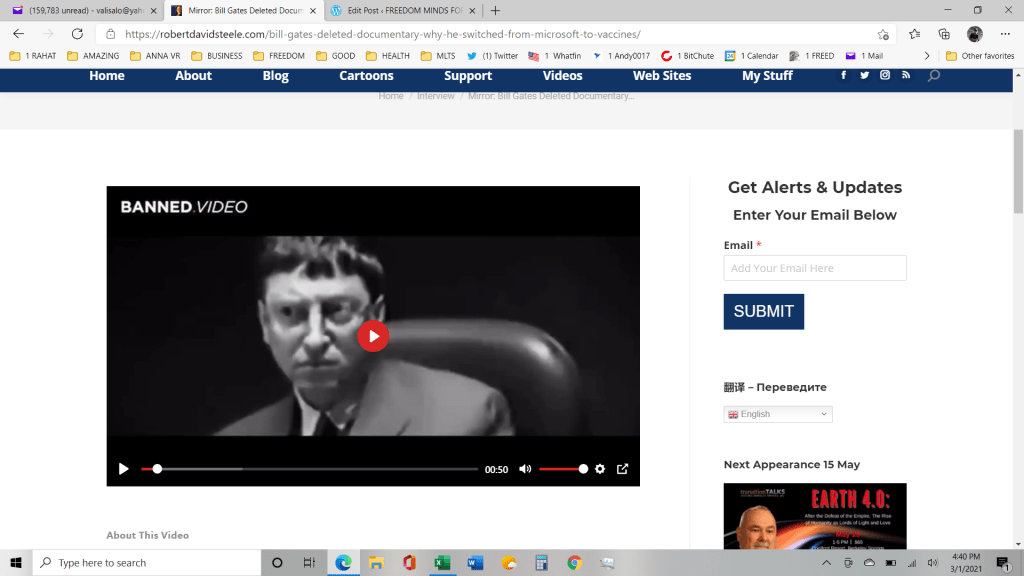Click the Twitter icon in site header

(864, 76)
